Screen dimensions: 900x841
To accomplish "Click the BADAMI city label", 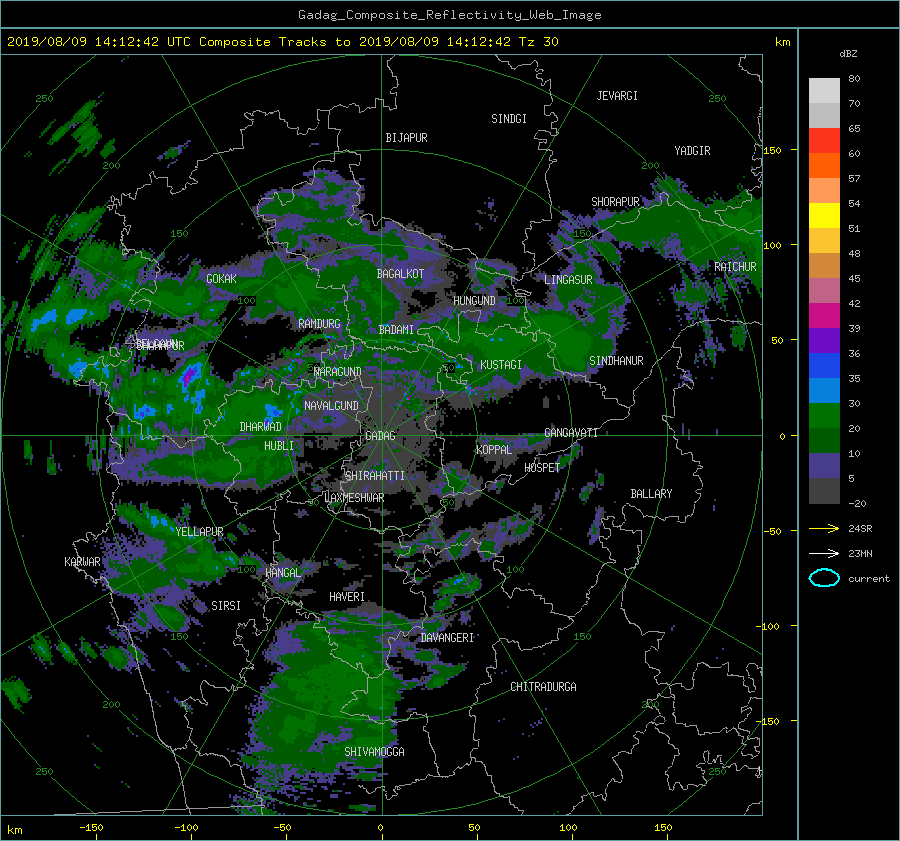I will click(396, 330).
